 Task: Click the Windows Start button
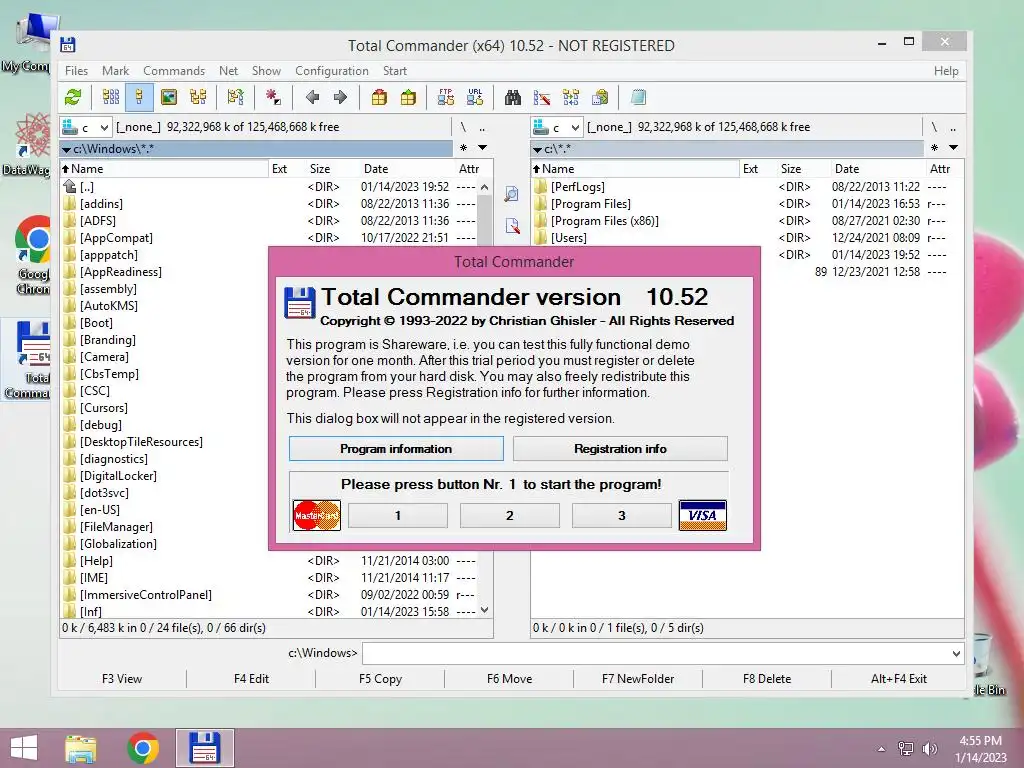tap(24, 748)
